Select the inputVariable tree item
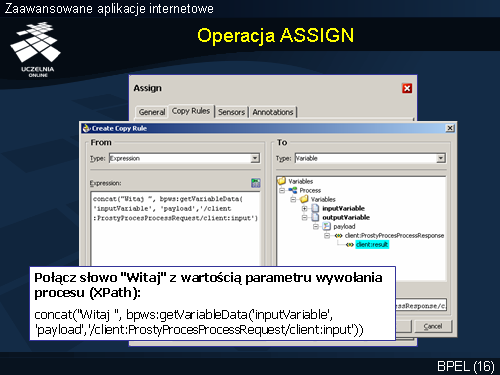Screen dimensions: 500x375 click(343, 208)
